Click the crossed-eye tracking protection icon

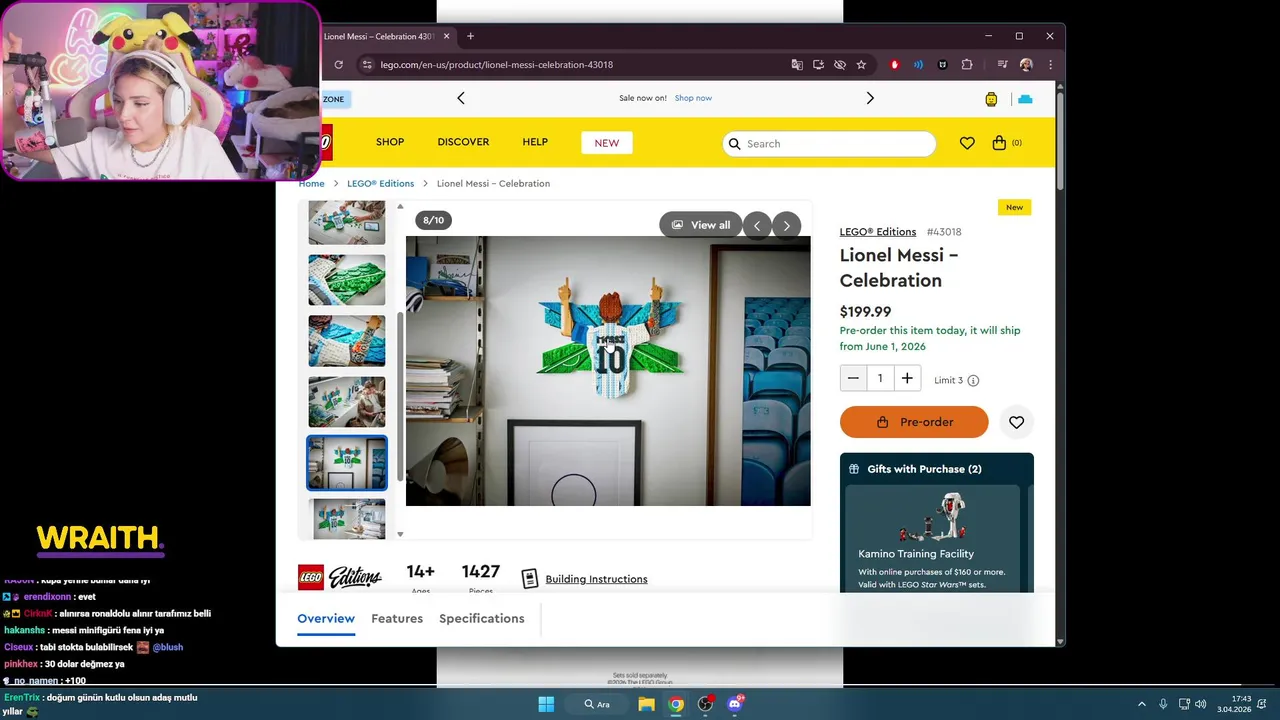pyautogui.click(x=840, y=65)
